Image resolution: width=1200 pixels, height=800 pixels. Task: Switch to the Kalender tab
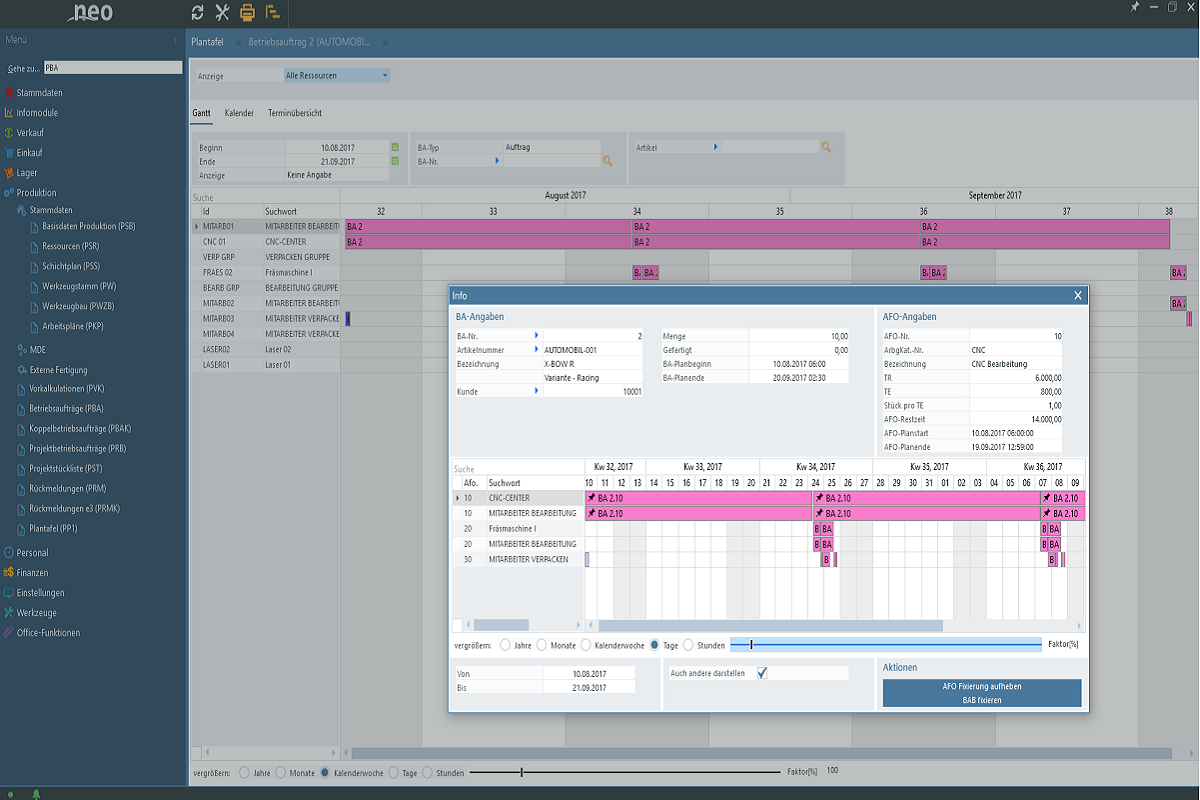tap(239, 113)
